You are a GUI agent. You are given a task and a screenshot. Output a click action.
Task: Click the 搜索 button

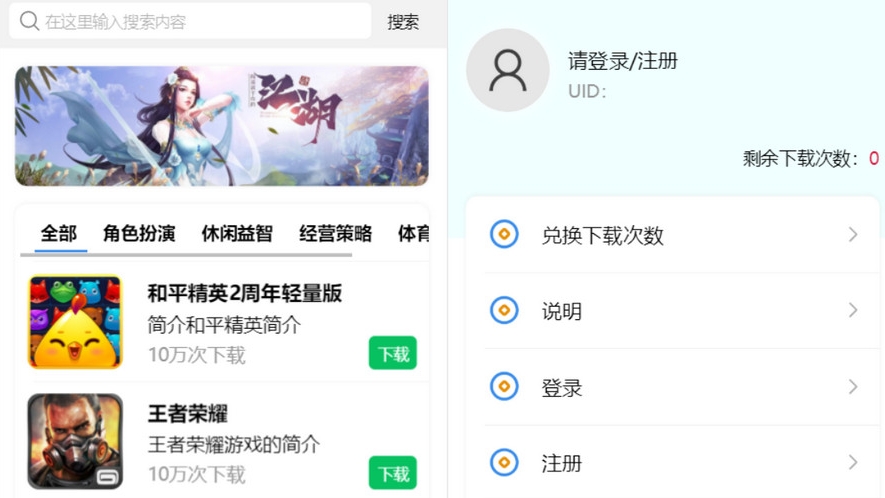coord(403,22)
